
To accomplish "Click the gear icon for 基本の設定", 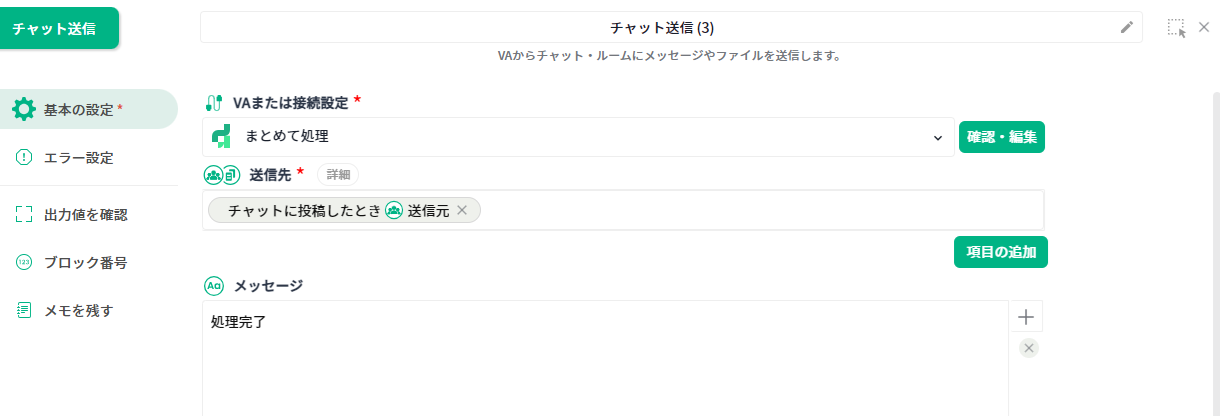I will [24, 110].
